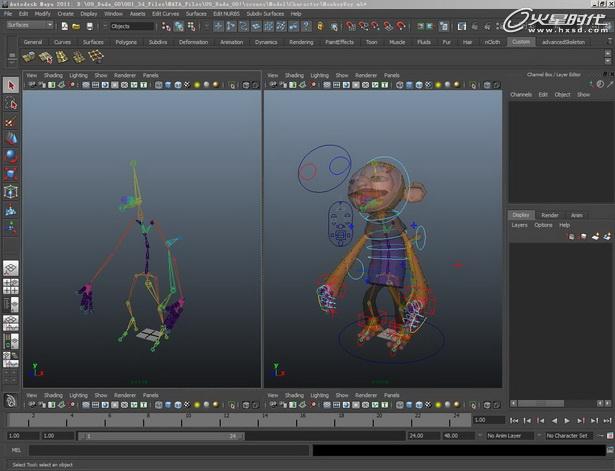Open the Channels menu in Channel Box
Viewport: 615px width, 471px height.
521,95
